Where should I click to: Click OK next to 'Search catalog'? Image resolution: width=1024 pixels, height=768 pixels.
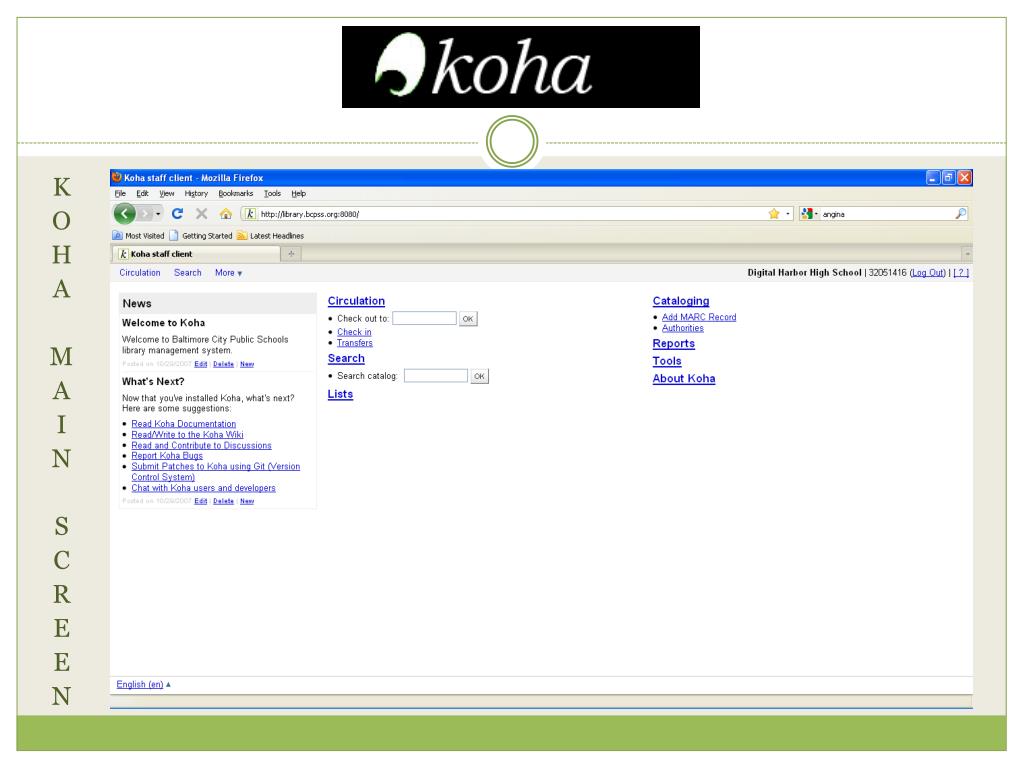click(479, 376)
